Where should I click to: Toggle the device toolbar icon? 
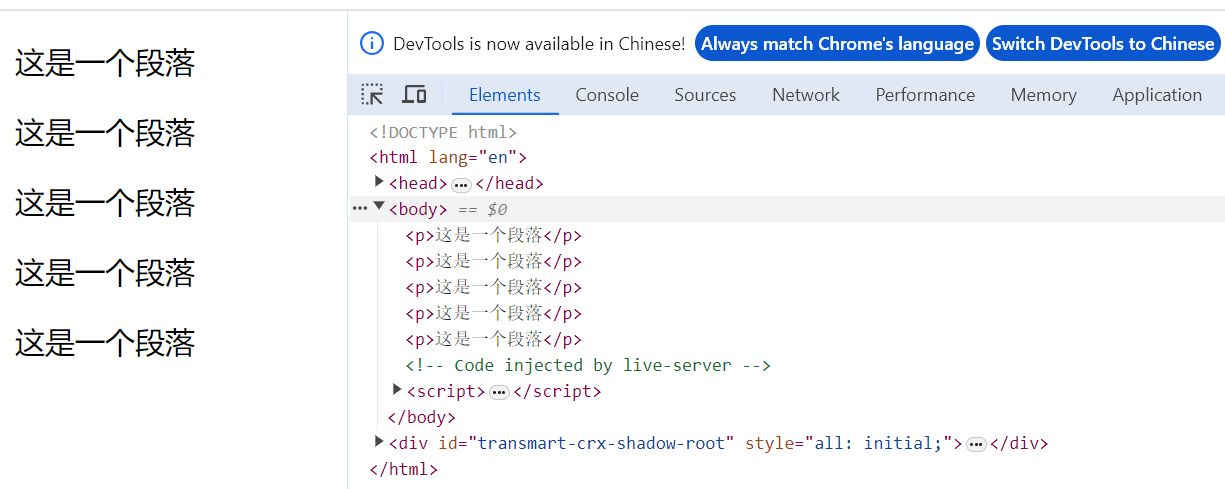pyautogui.click(x=414, y=95)
